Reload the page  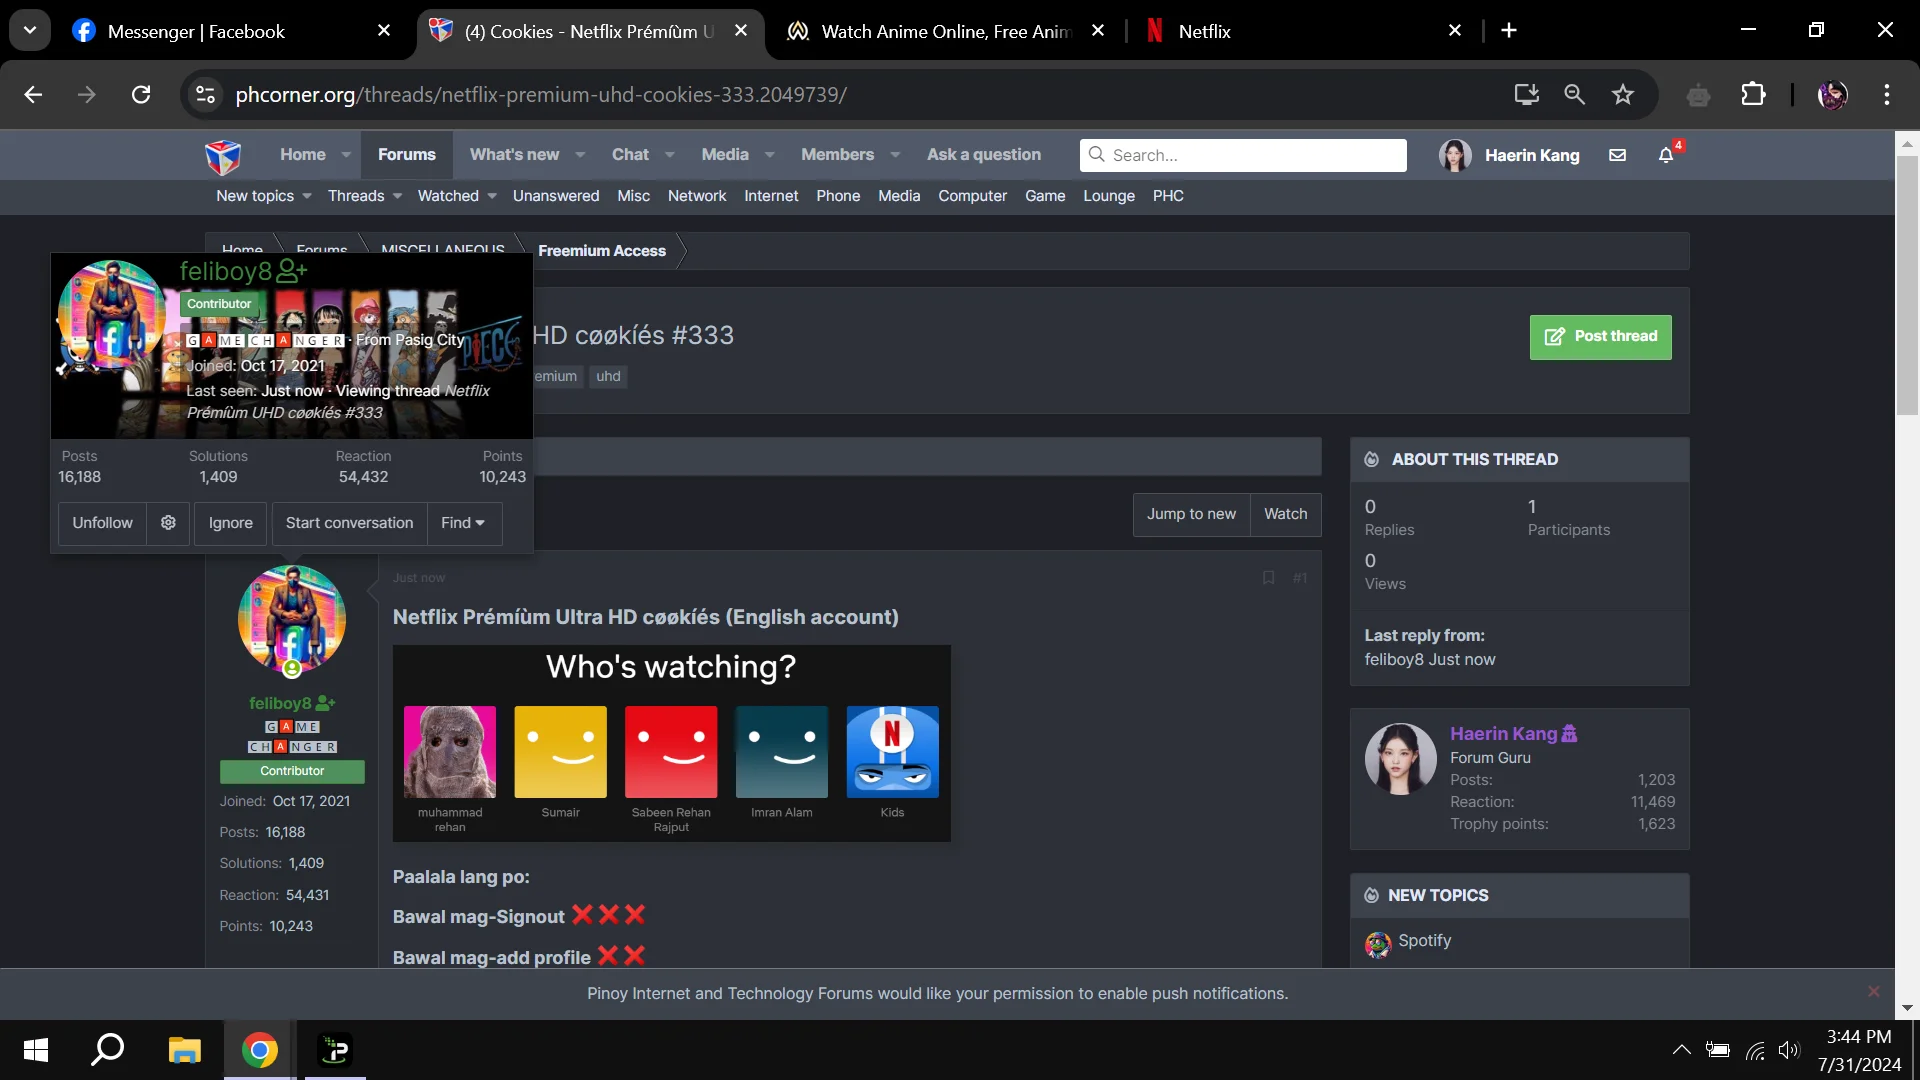(141, 95)
